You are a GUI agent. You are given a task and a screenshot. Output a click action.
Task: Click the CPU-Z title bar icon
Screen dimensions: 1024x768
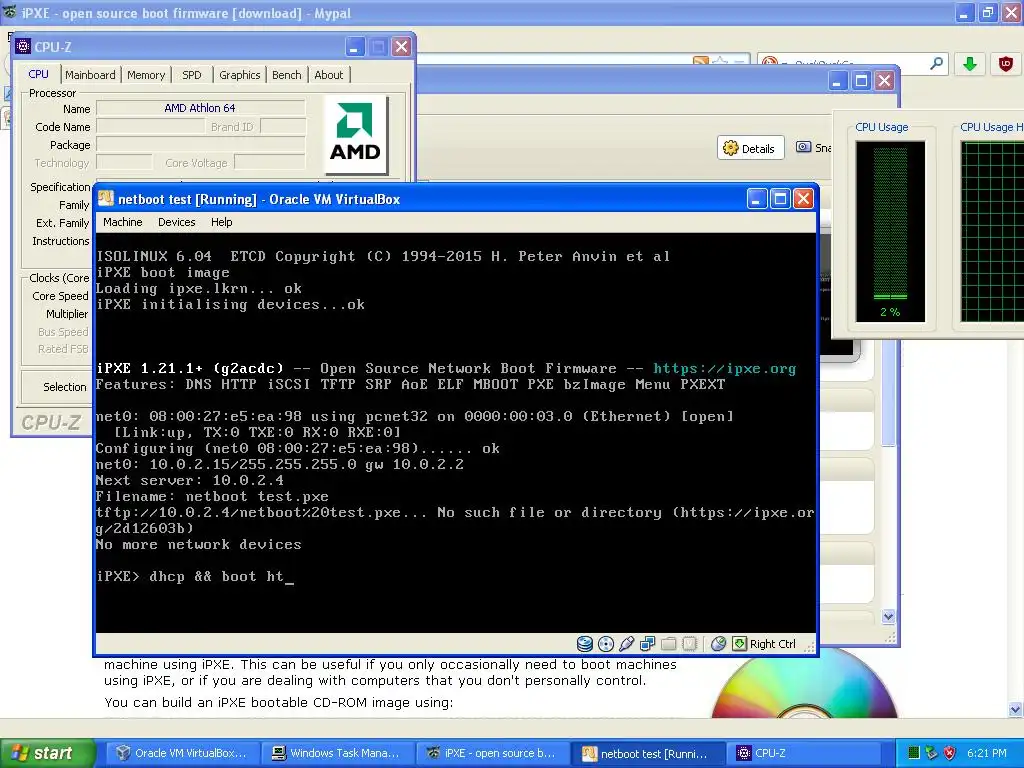23,46
